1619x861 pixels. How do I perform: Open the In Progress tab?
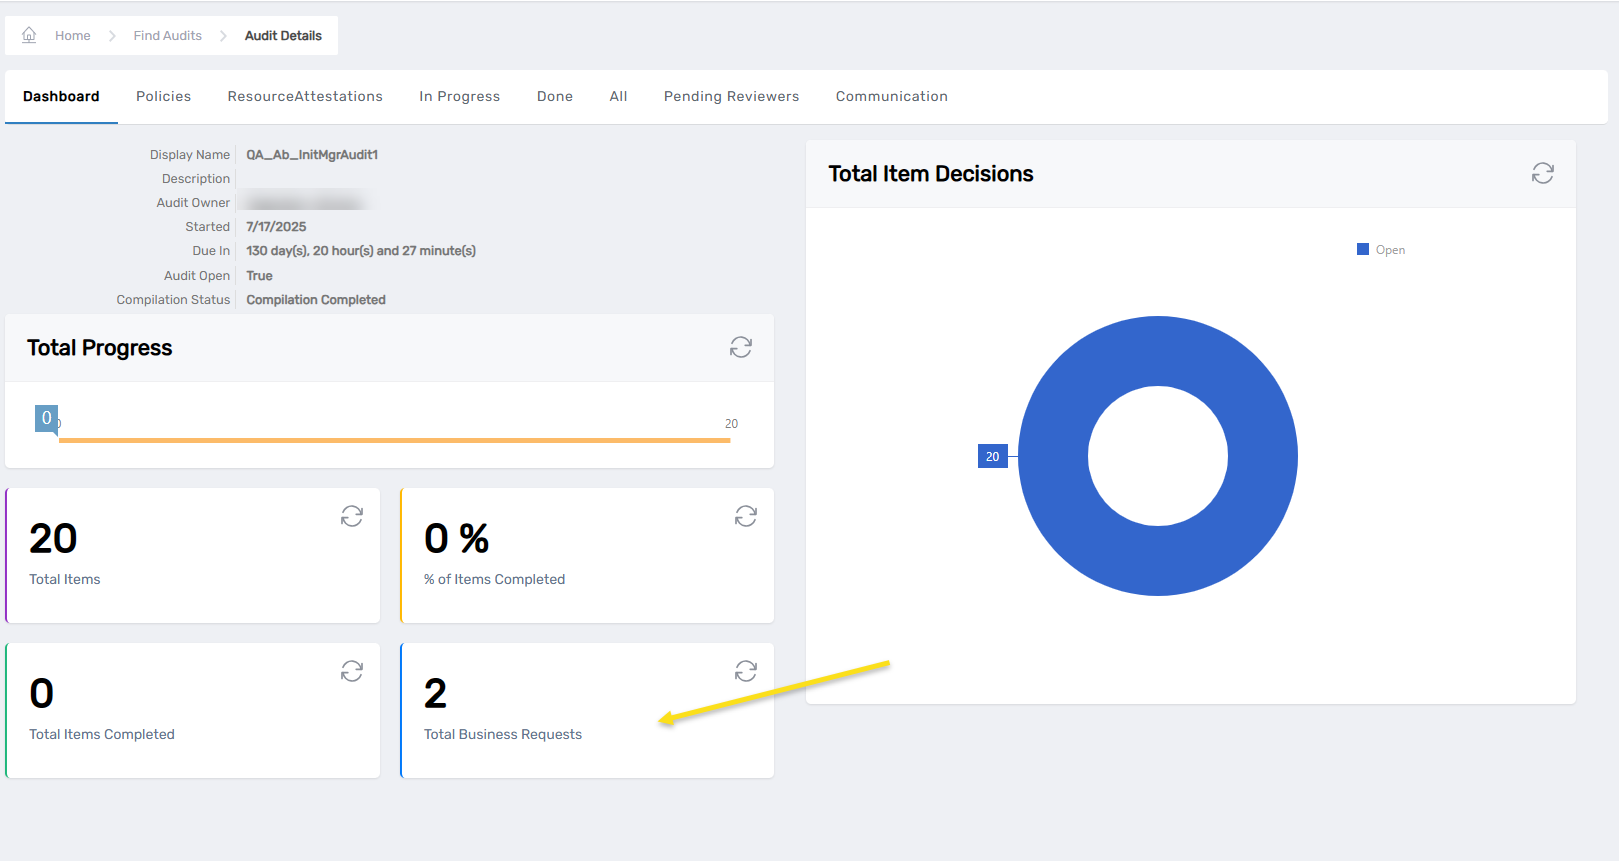tap(459, 96)
